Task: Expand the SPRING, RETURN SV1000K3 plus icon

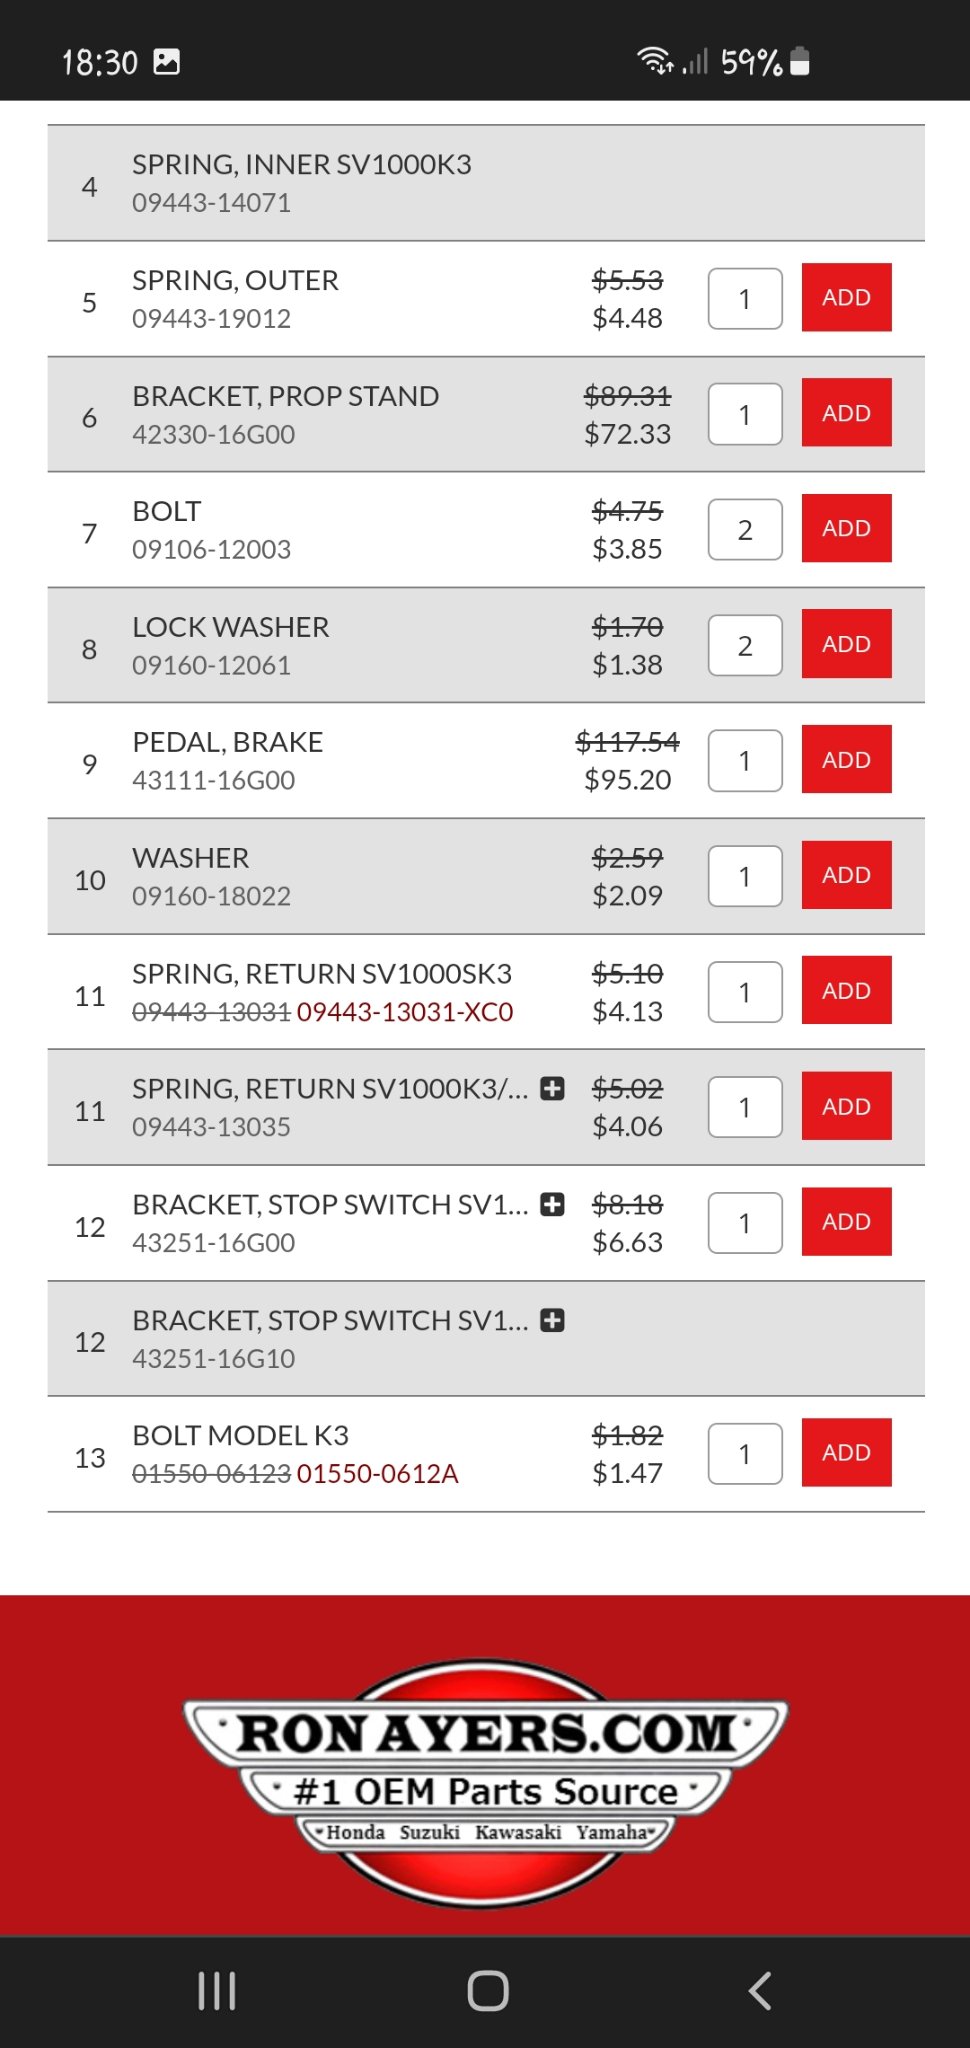Action: [x=552, y=1089]
